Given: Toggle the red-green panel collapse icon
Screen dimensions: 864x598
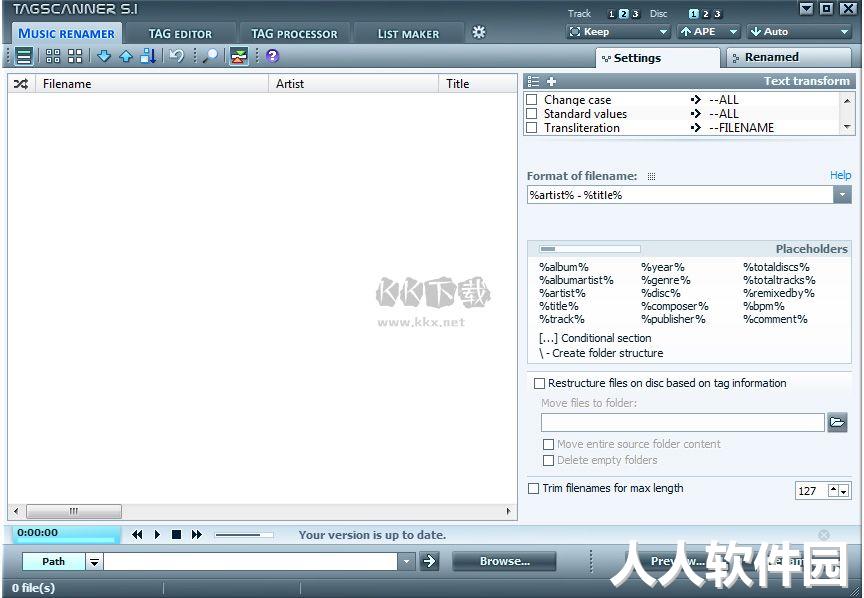Looking at the screenshot, I should pos(239,56).
